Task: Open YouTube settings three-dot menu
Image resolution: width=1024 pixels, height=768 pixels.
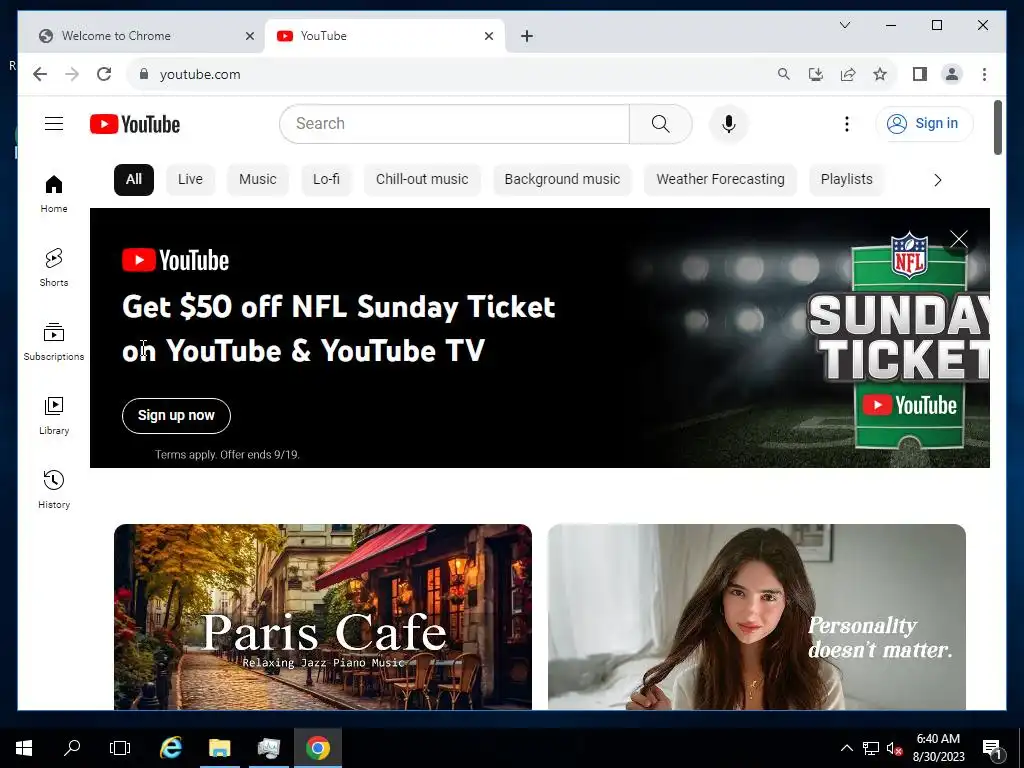Action: pos(846,123)
